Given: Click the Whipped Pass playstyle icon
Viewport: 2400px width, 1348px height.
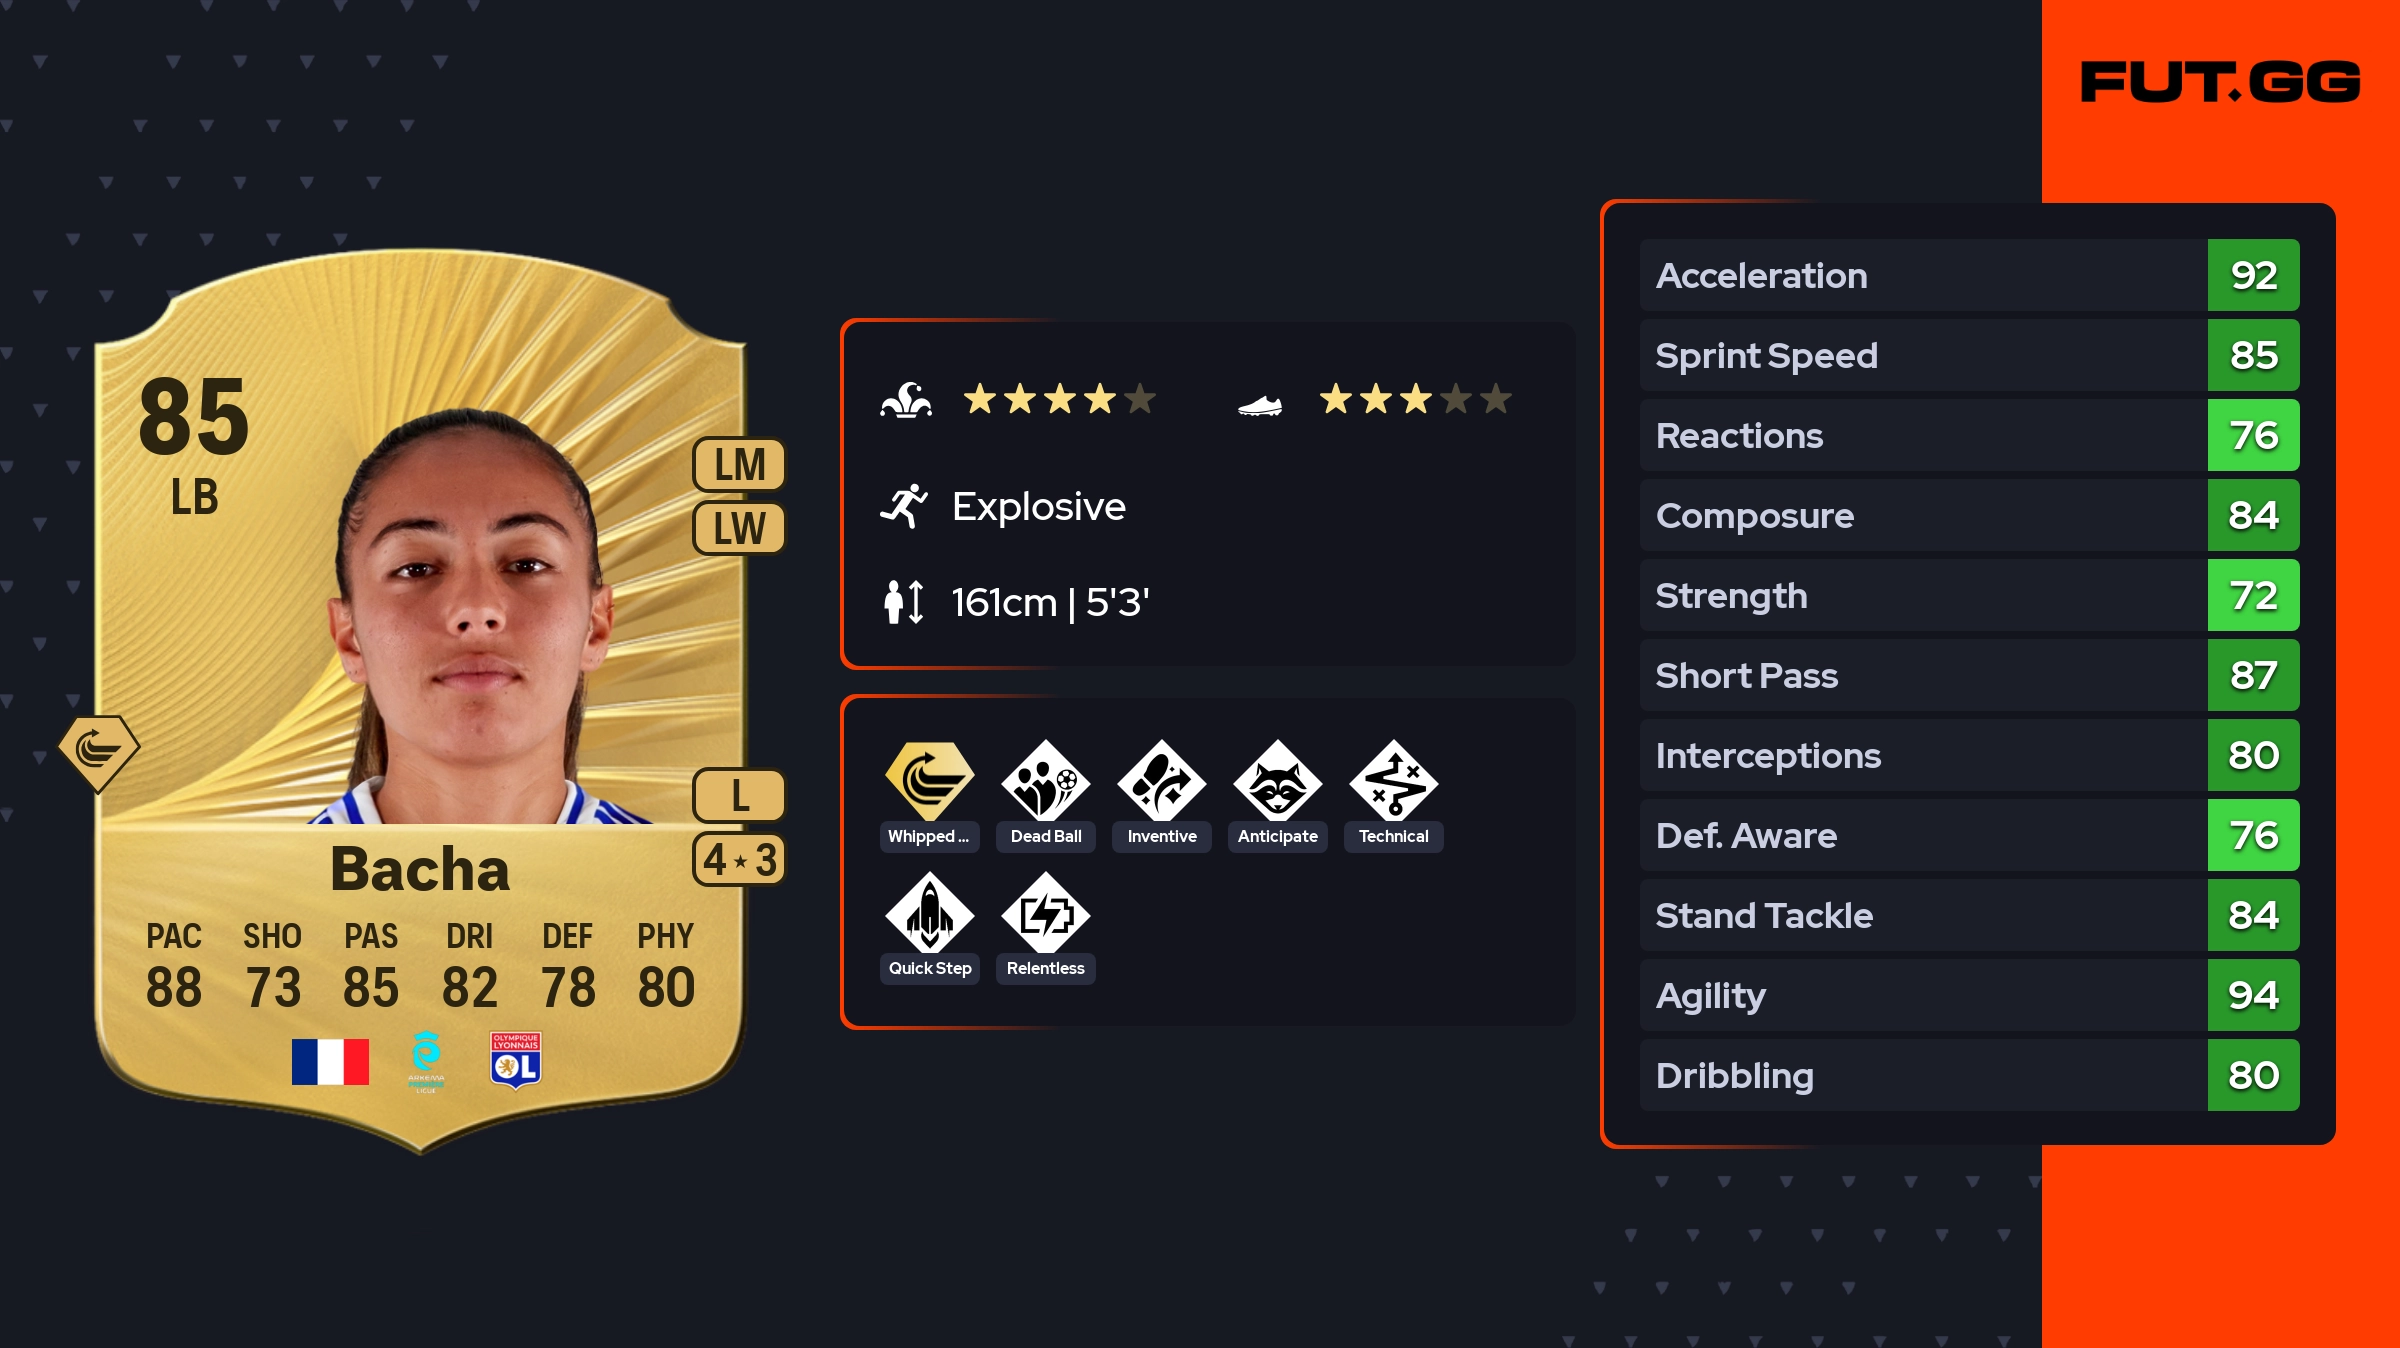Looking at the screenshot, I should coord(929,781).
